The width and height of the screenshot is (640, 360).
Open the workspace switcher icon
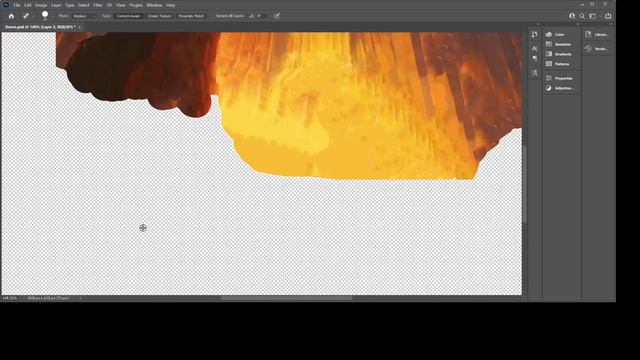click(x=593, y=16)
